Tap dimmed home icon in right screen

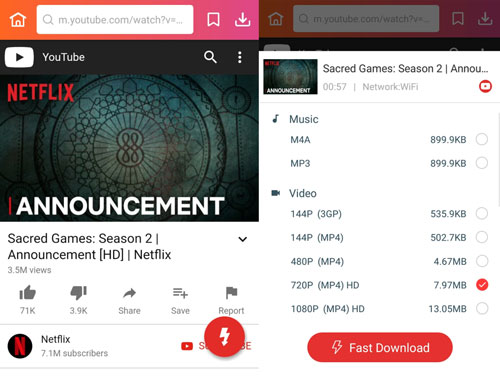point(276,19)
